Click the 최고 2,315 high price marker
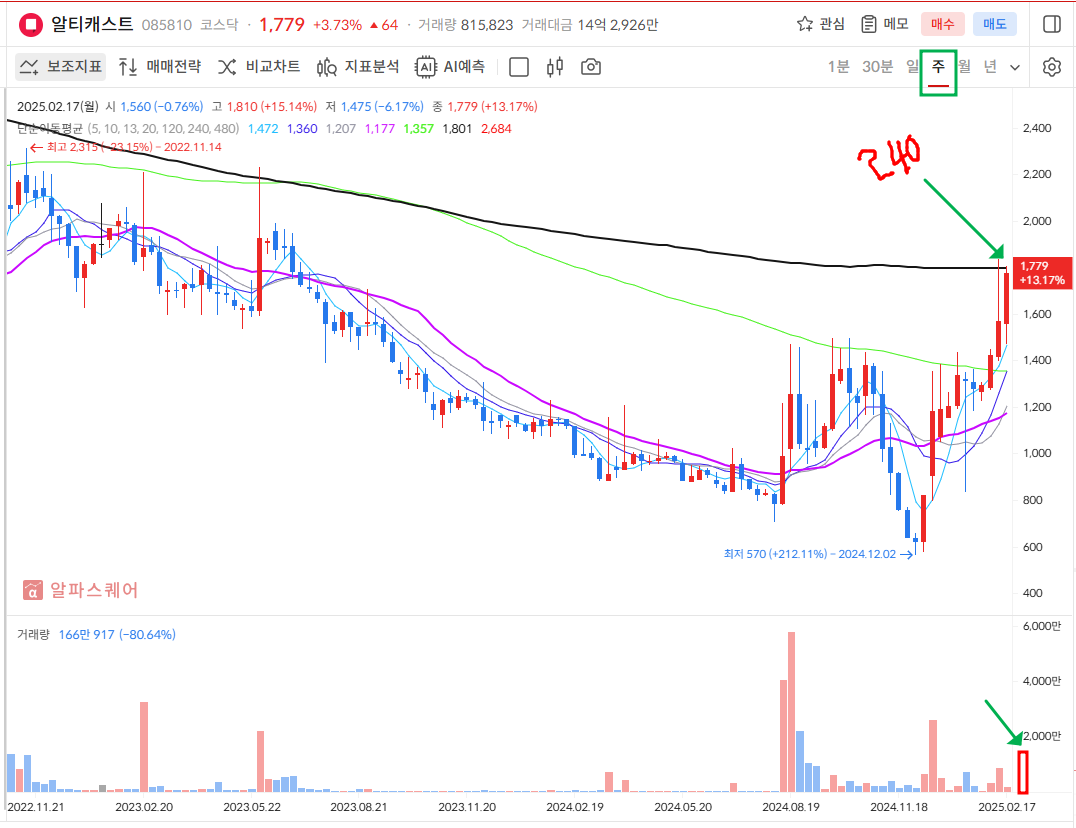The width and height of the screenshot is (1076, 828). pos(126,147)
